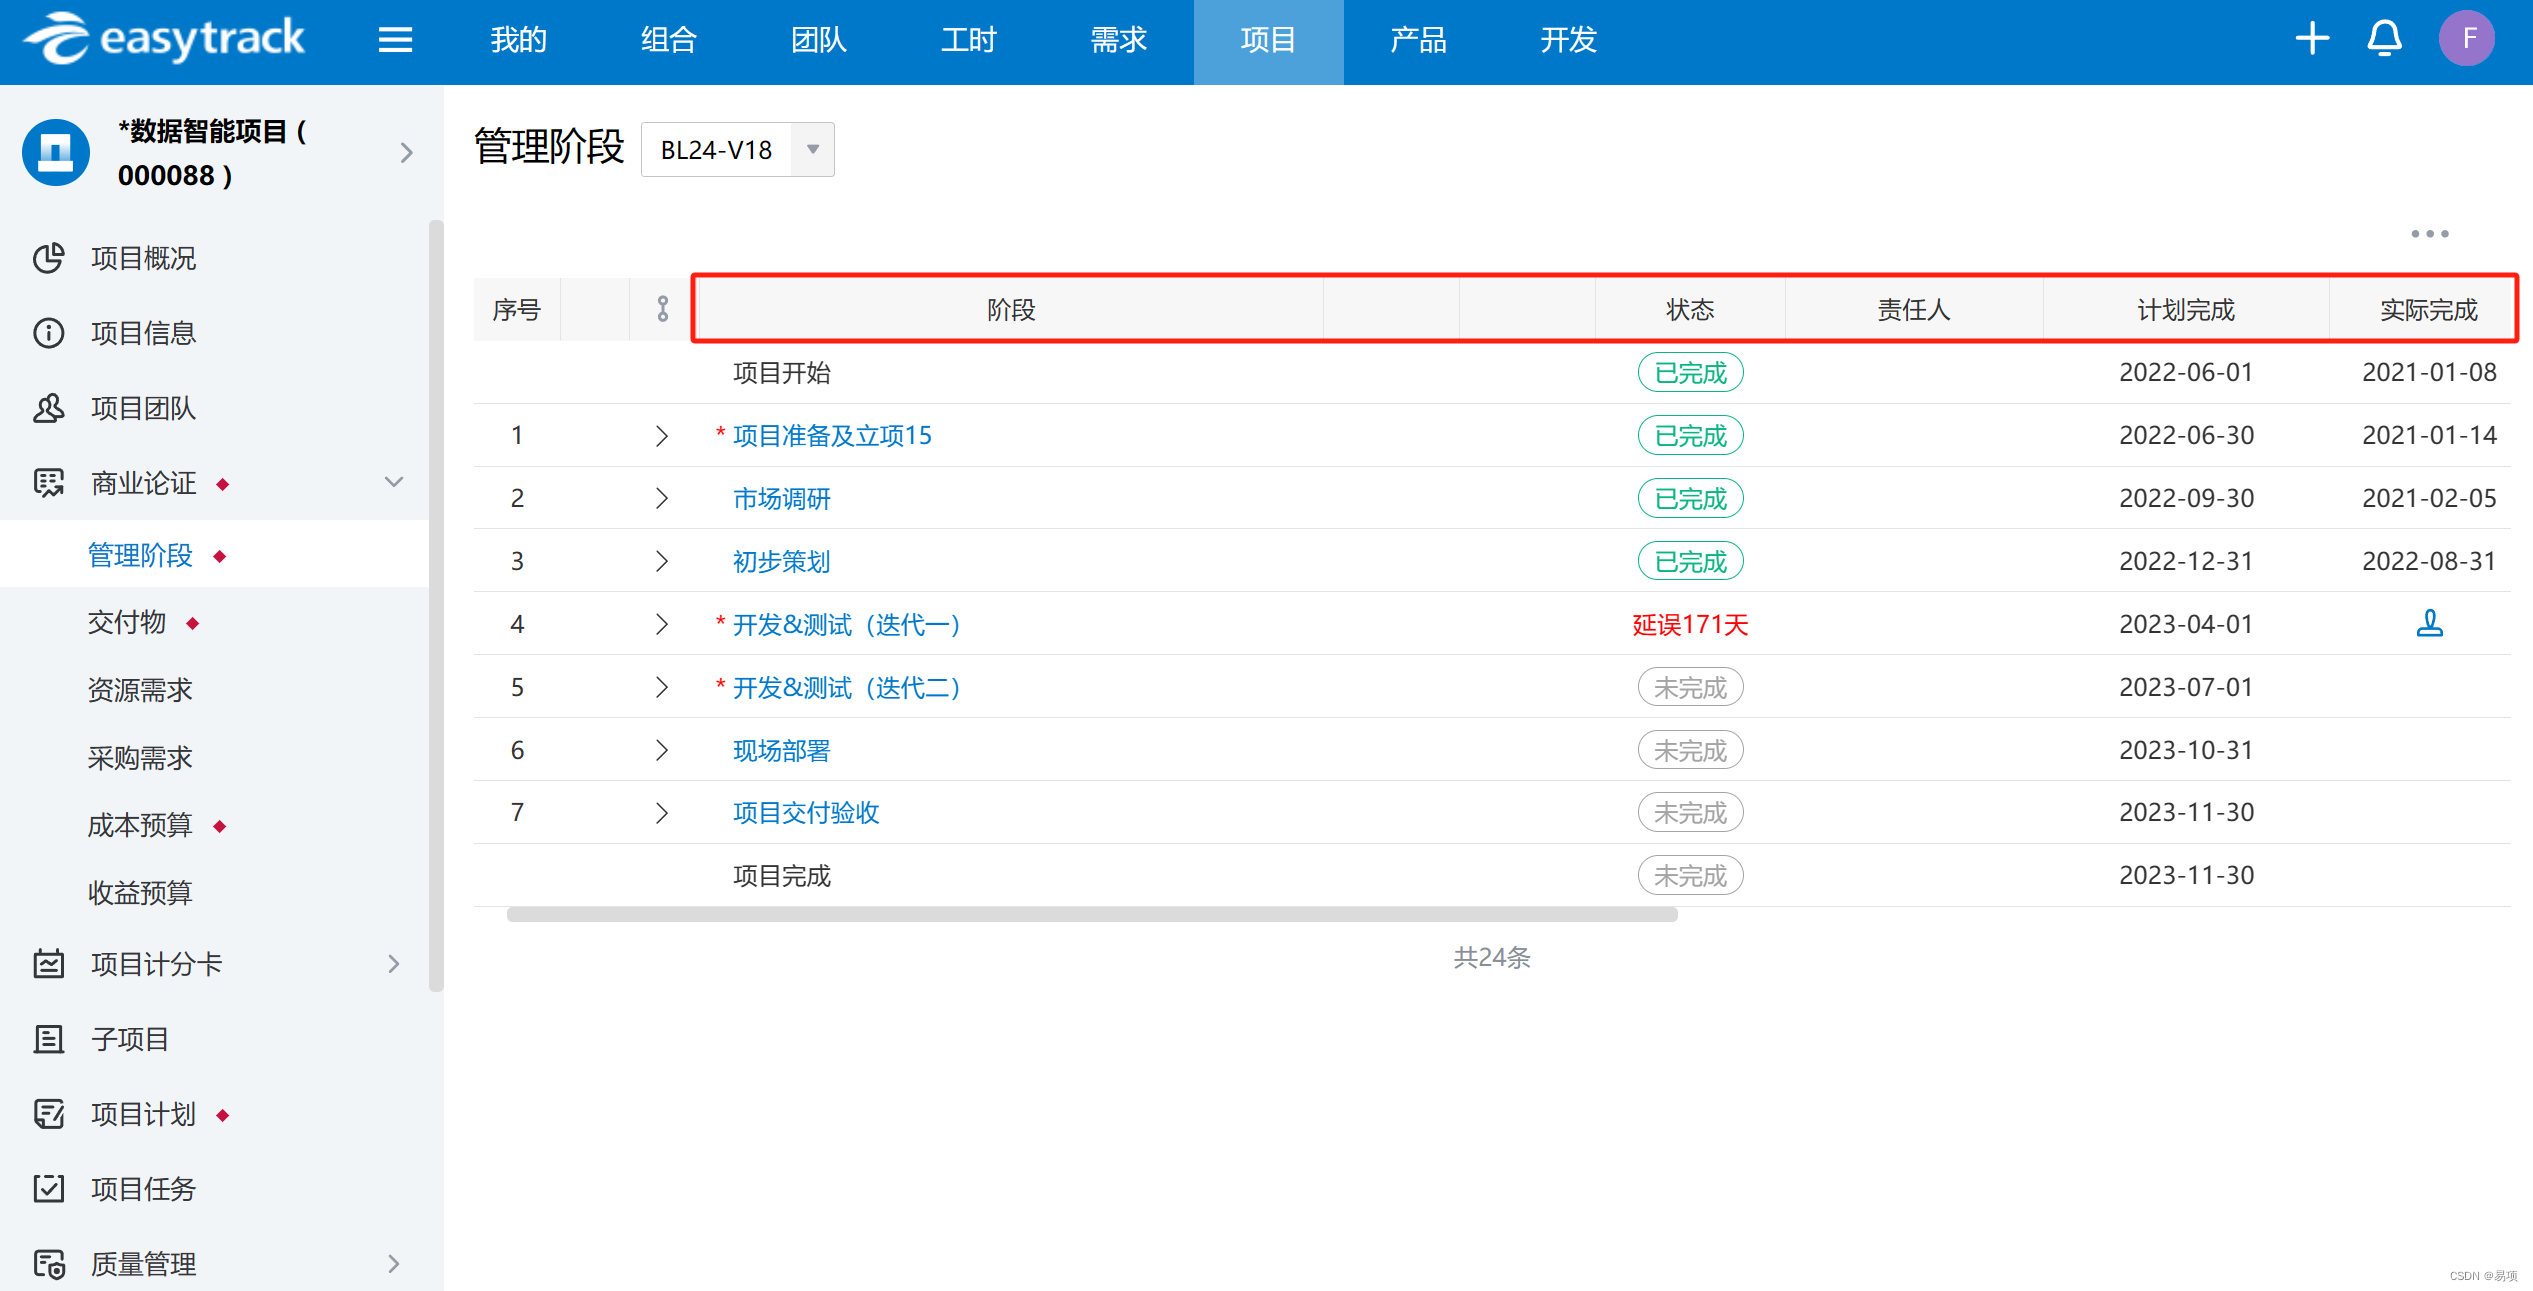
Task: Open 项目交付验收 stage link
Action: [806, 812]
